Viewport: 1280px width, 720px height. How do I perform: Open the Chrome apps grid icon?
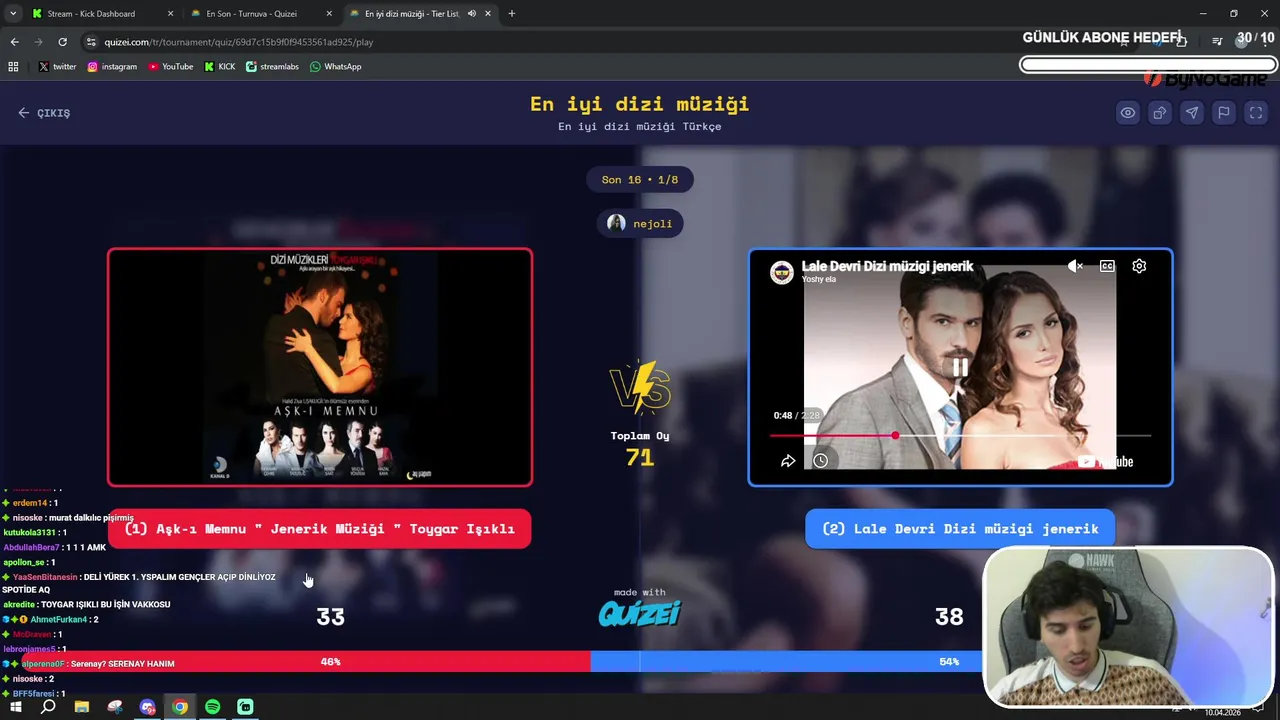pos(13,67)
